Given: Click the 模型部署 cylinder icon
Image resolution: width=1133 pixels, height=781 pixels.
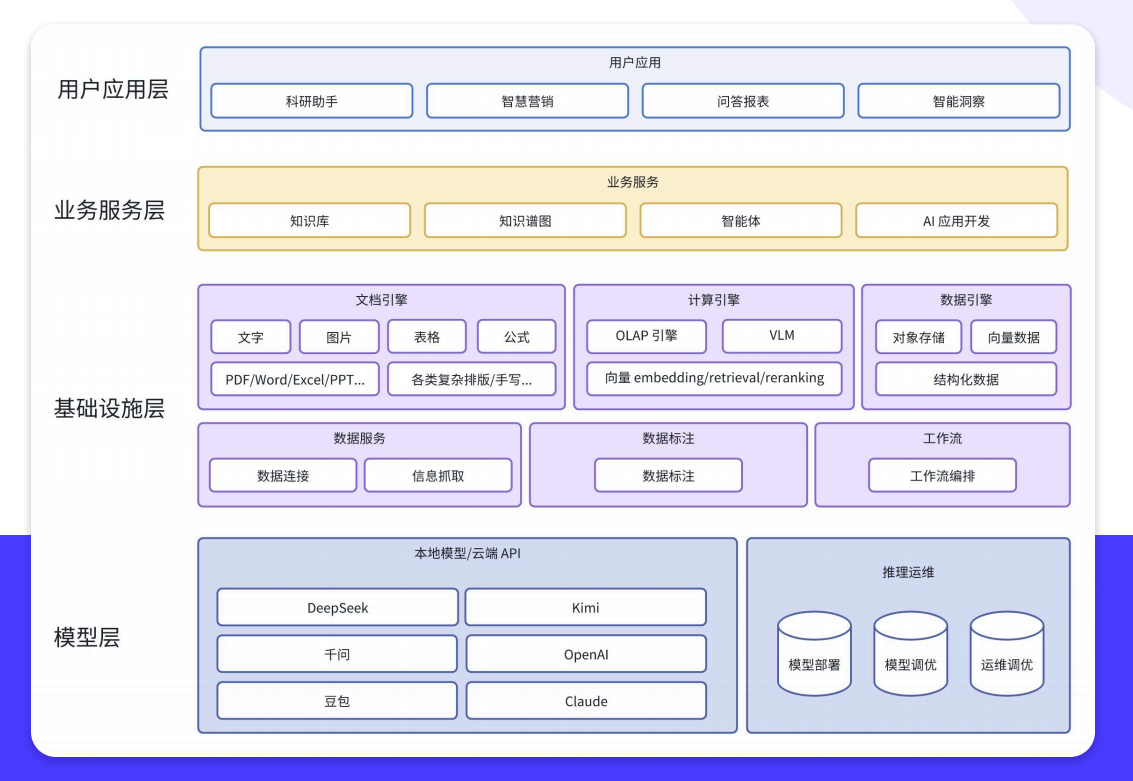Looking at the screenshot, I should tap(814, 655).
